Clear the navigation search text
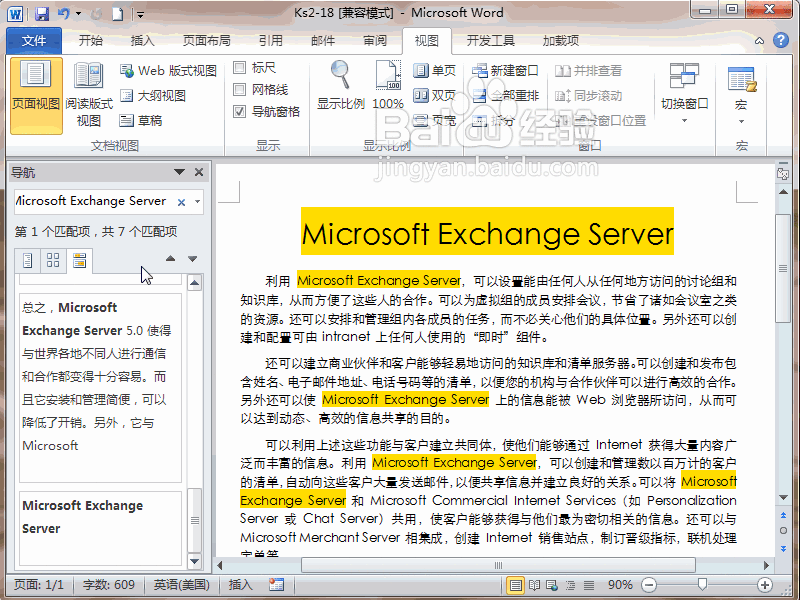This screenshot has width=800, height=600. point(181,202)
